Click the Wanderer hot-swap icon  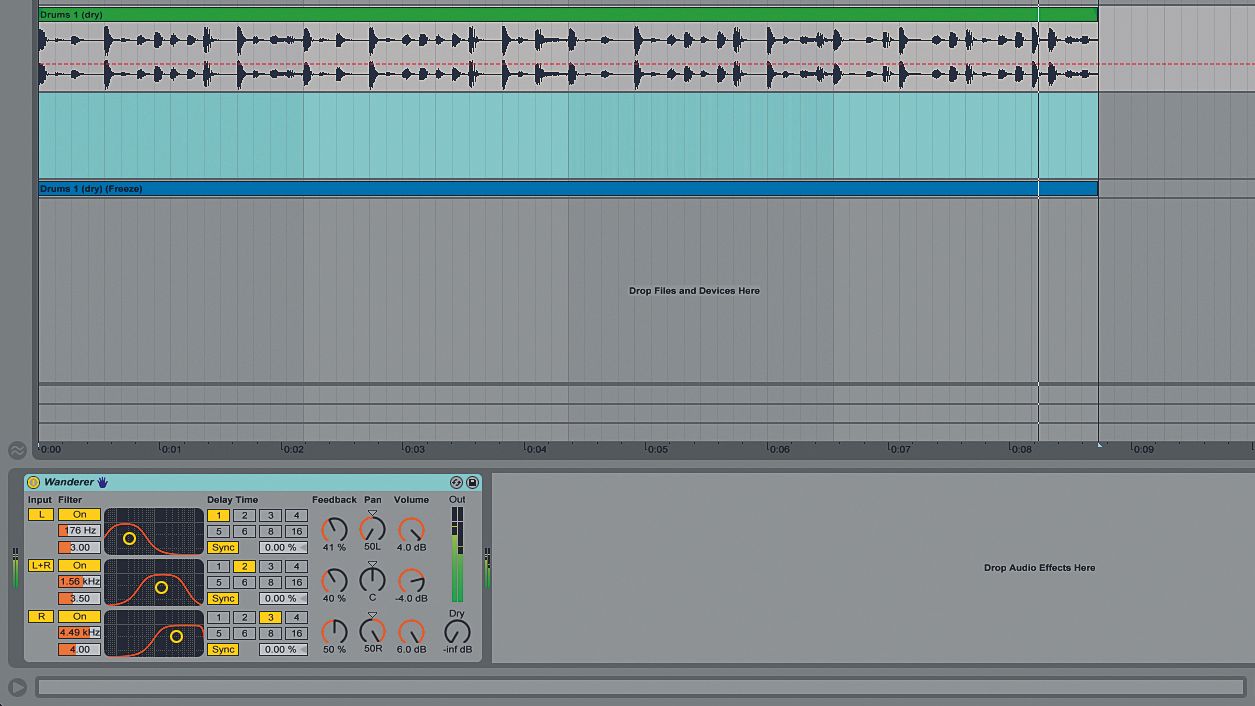click(457, 482)
